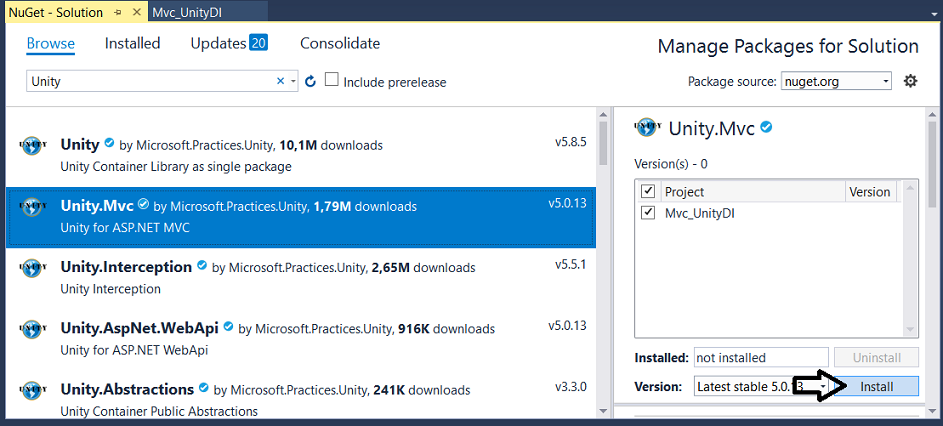The width and height of the screenshot is (943, 426).
Task: Click the Version column header
Action: point(870,192)
